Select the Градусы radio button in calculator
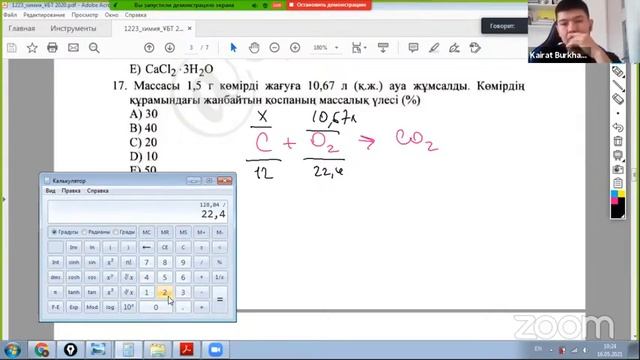The width and height of the screenshot is (640, 360). click(x=54, y=232)
